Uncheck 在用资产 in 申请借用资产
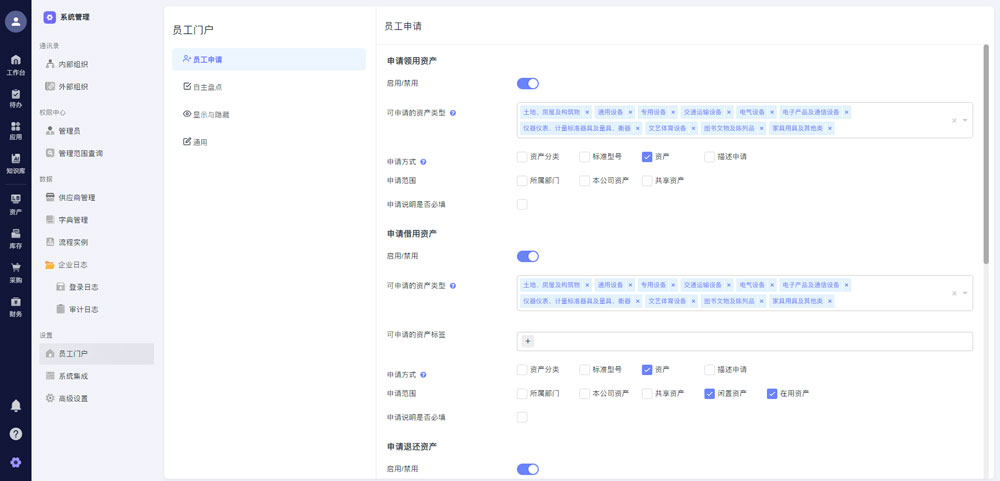Viewport: 1000px width, 481px height. [772, 394]
